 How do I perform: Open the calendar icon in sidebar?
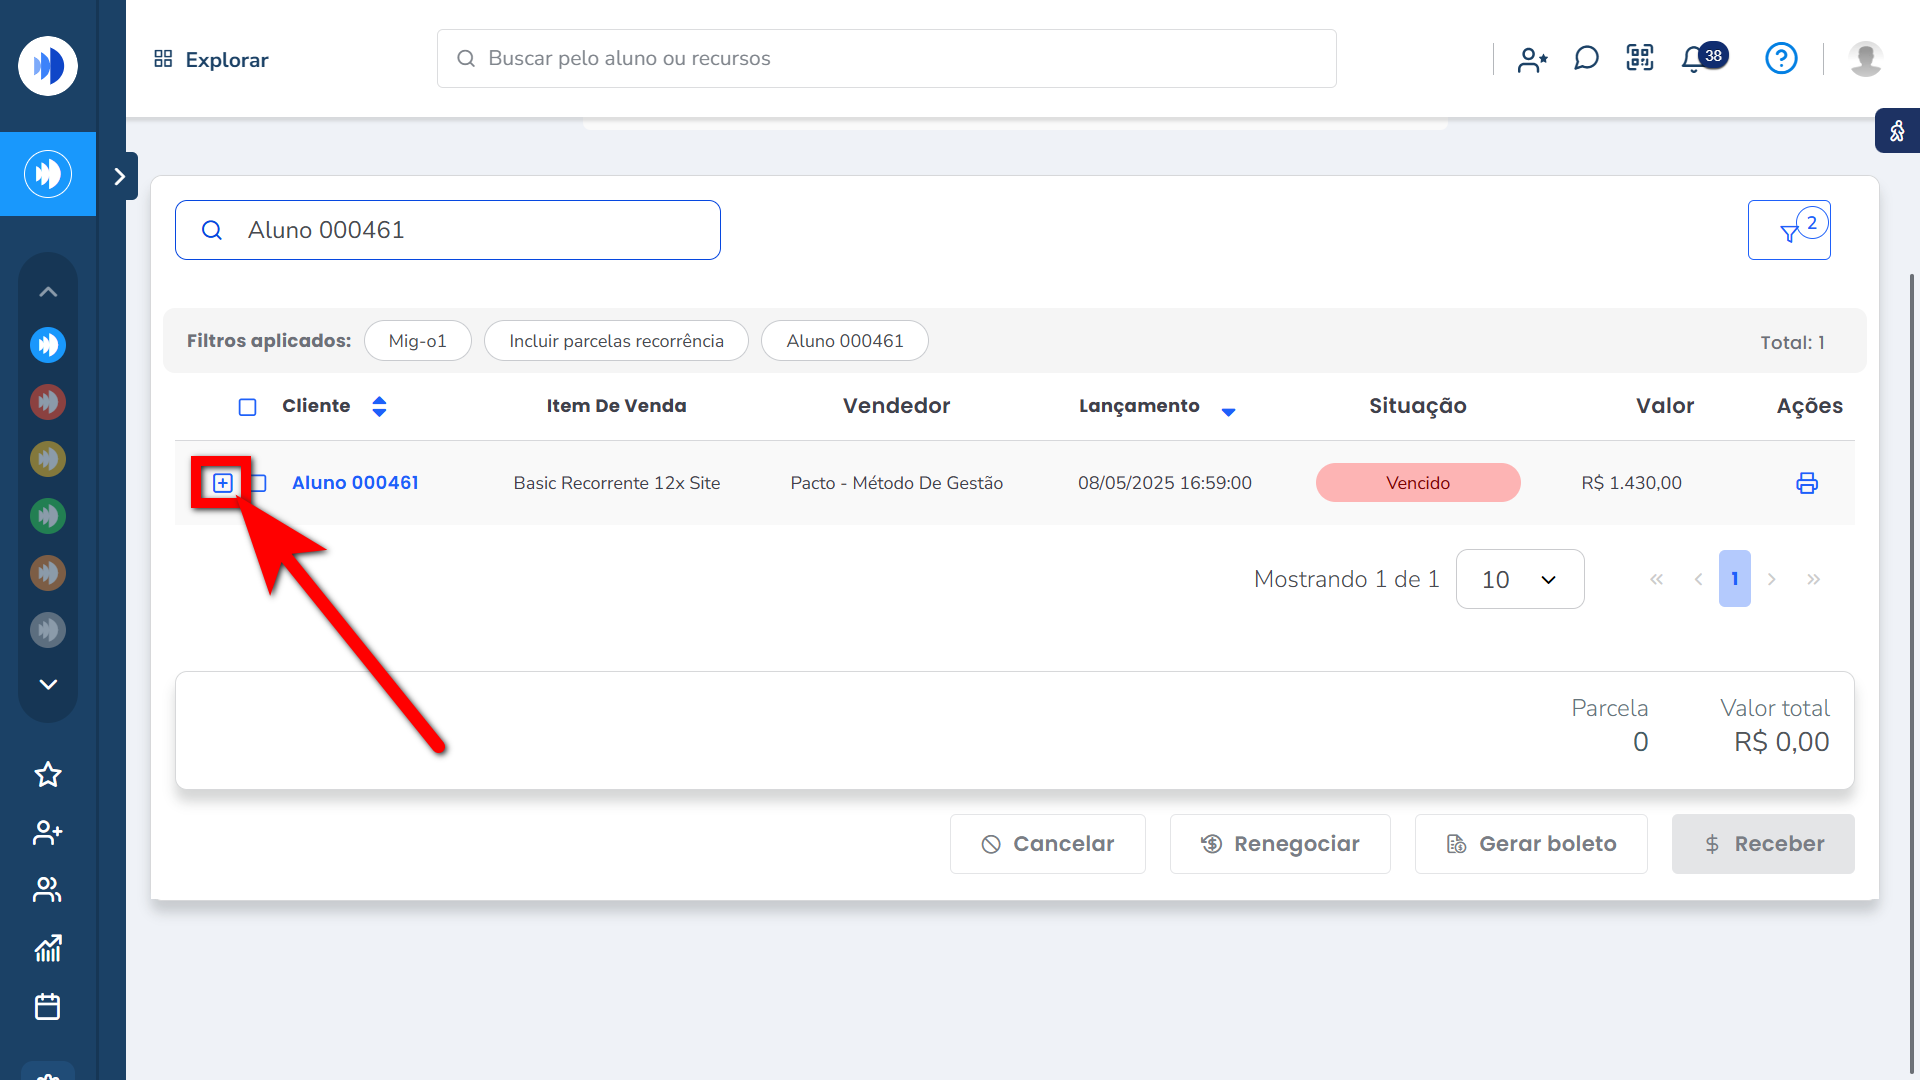pyautogui.click(x=48, y=1006)
